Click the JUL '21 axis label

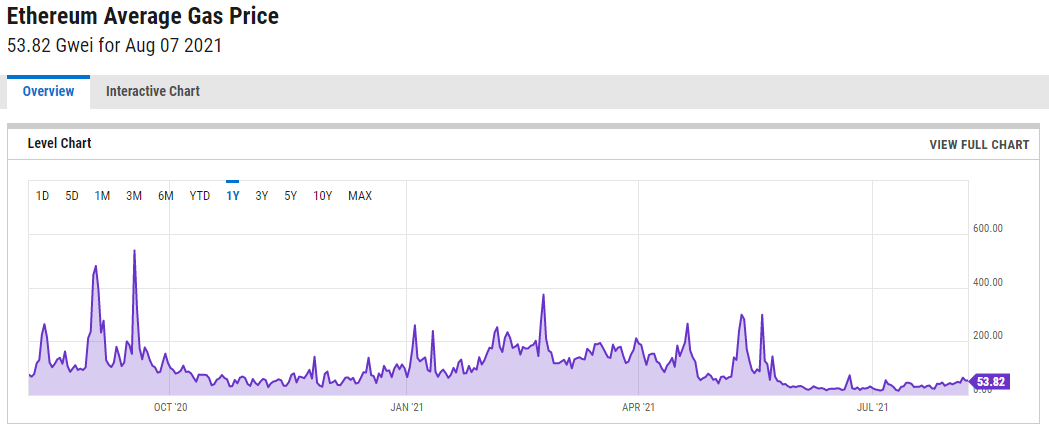(873, 407)
